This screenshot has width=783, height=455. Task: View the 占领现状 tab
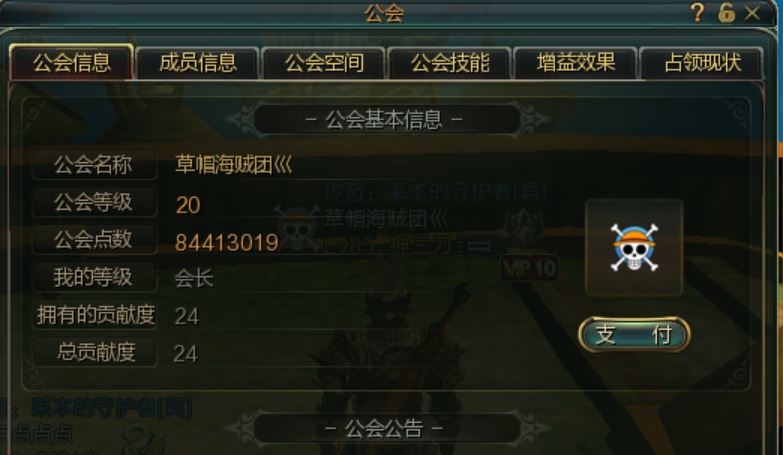(x=702, y=63)
